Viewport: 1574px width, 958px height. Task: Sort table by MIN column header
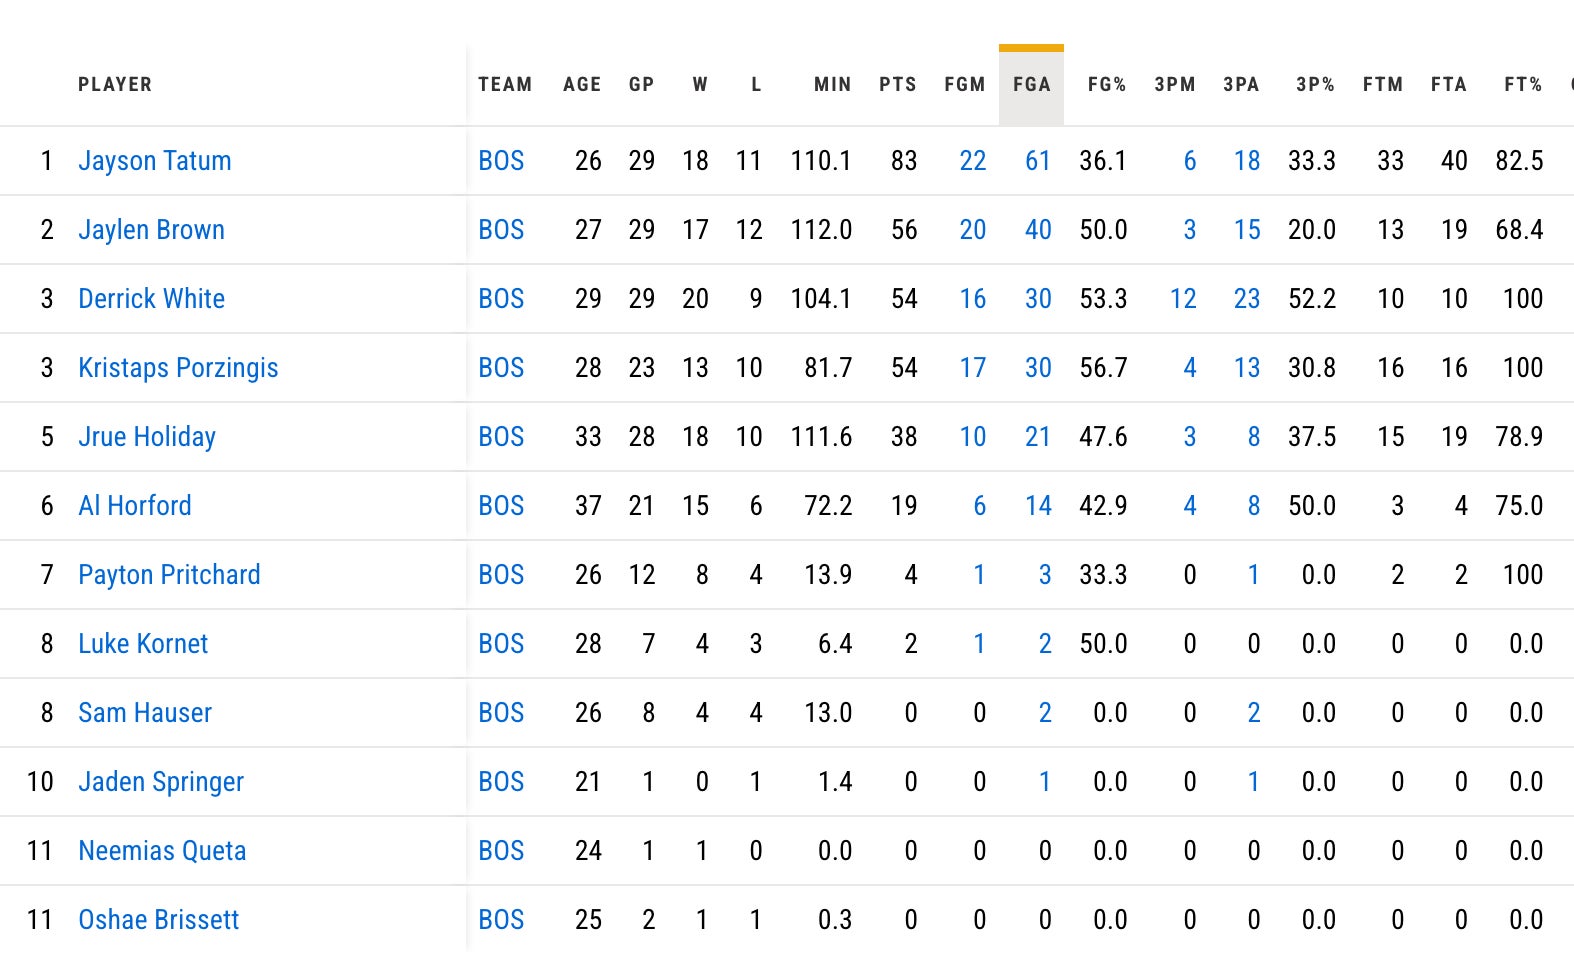[x=832, y=85]
